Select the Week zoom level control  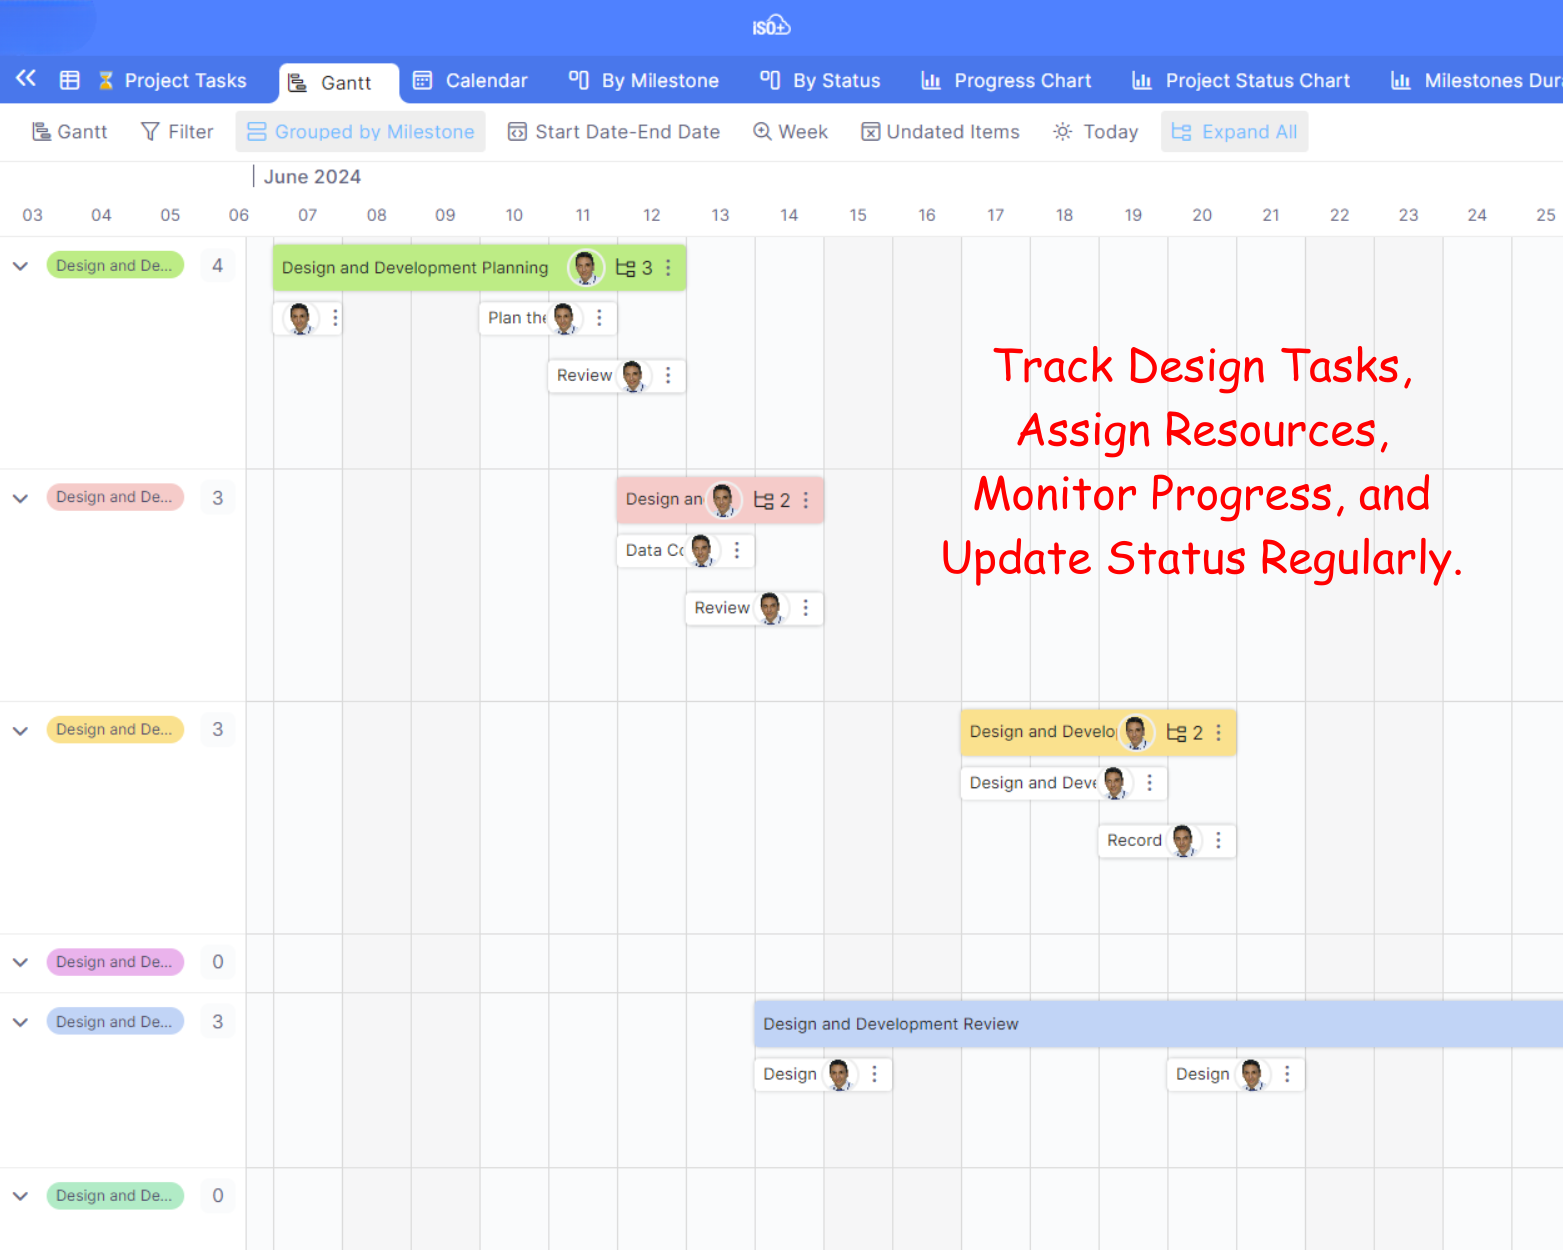pos(790,132)
